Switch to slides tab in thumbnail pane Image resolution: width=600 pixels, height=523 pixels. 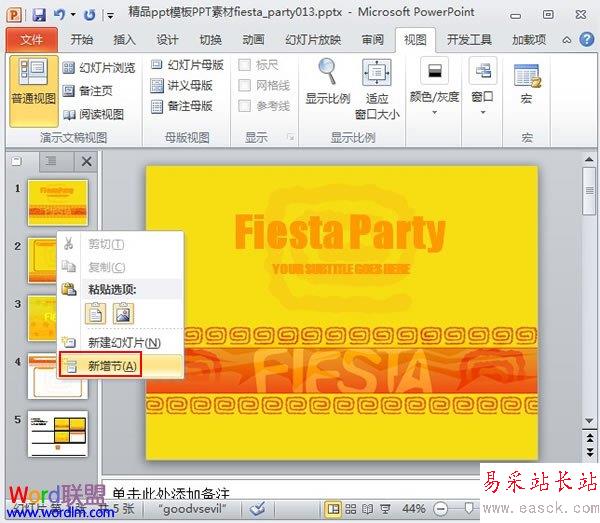[x=16, y=161]
